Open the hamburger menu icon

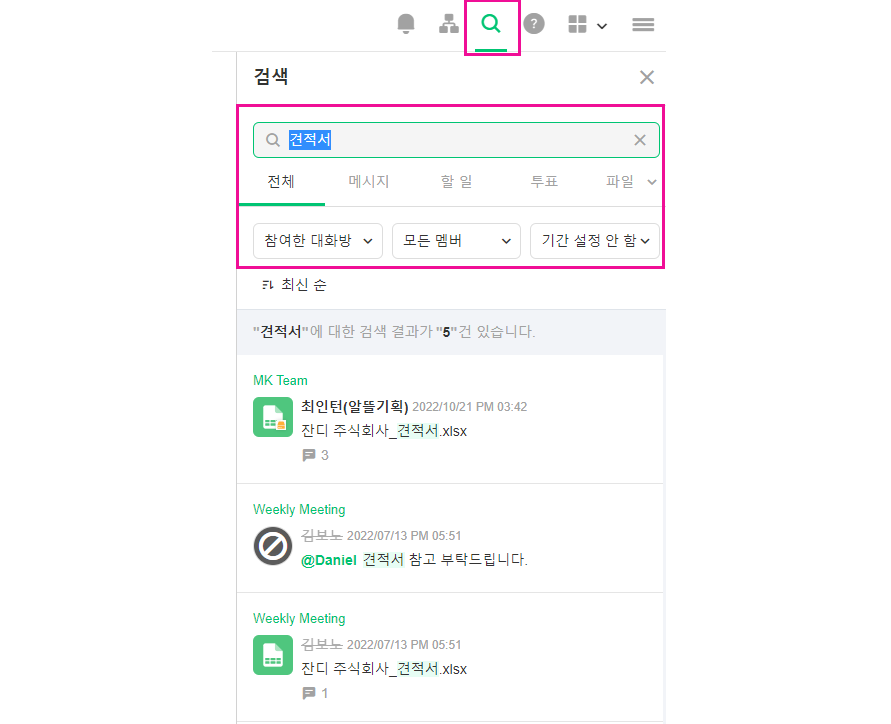point(643,25)
